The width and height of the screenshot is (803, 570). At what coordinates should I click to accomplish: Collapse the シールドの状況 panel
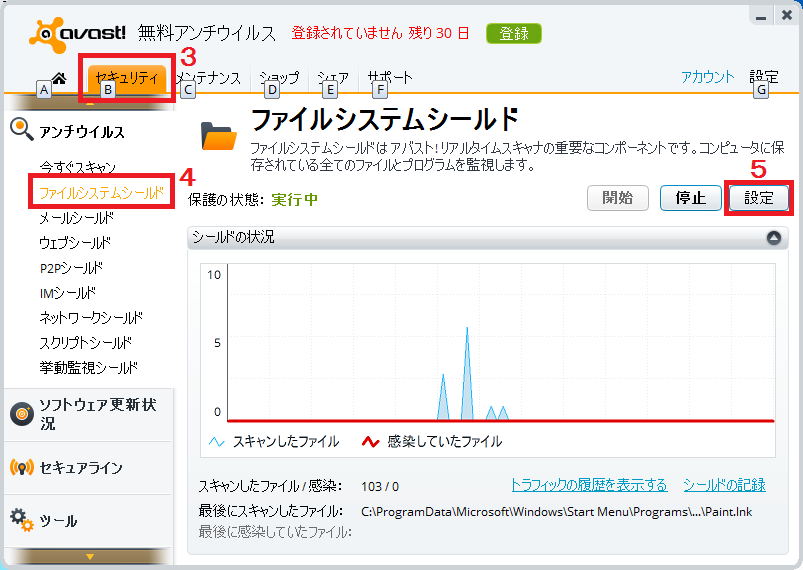point(773,238)
